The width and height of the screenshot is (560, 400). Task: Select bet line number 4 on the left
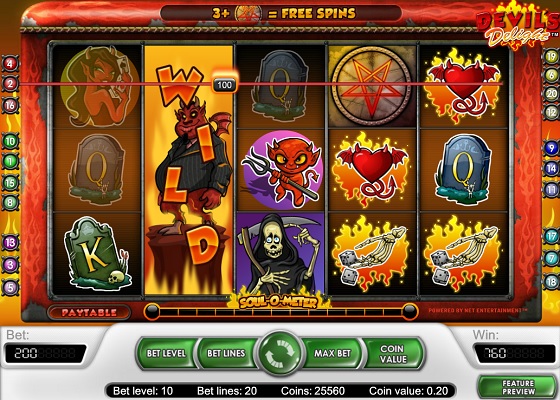point(10,64)
